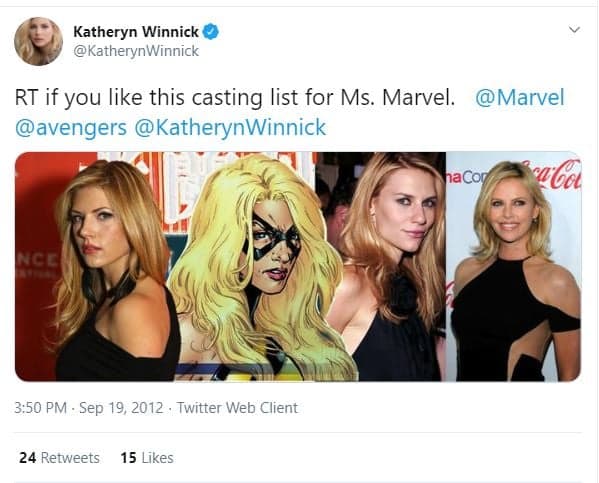Image resolution: width=599 pixels, height=483 pixels.
Task: Click the Sep 19, 2012 date
Action: (x=121, y=408)
